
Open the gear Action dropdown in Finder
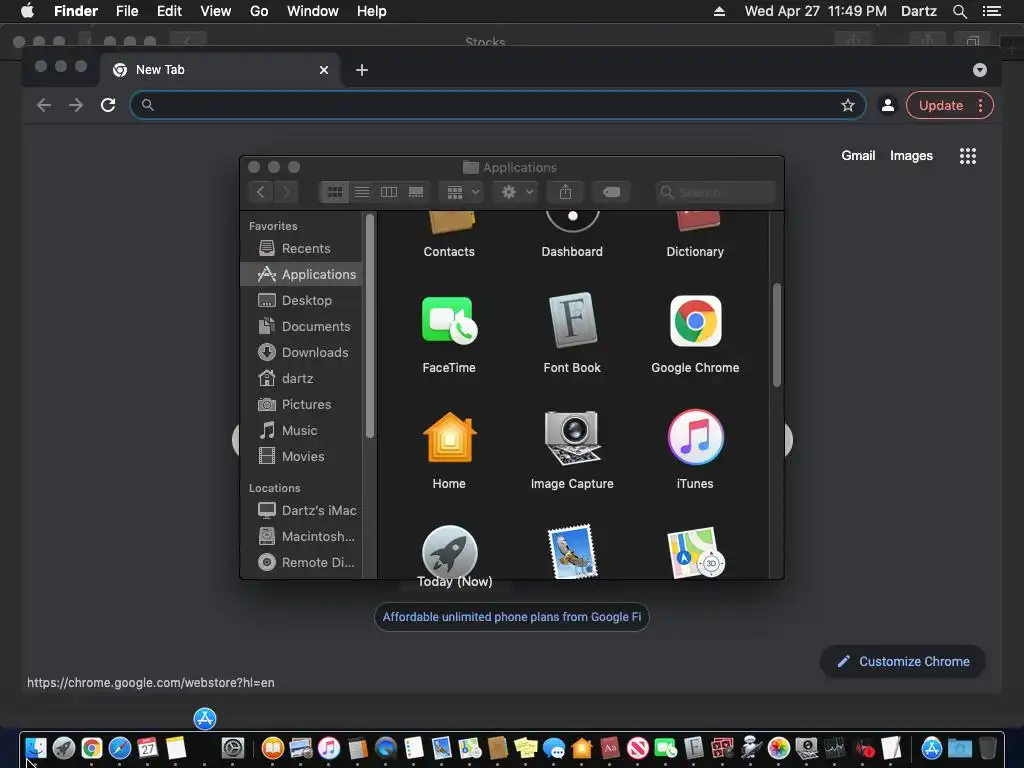517,192
